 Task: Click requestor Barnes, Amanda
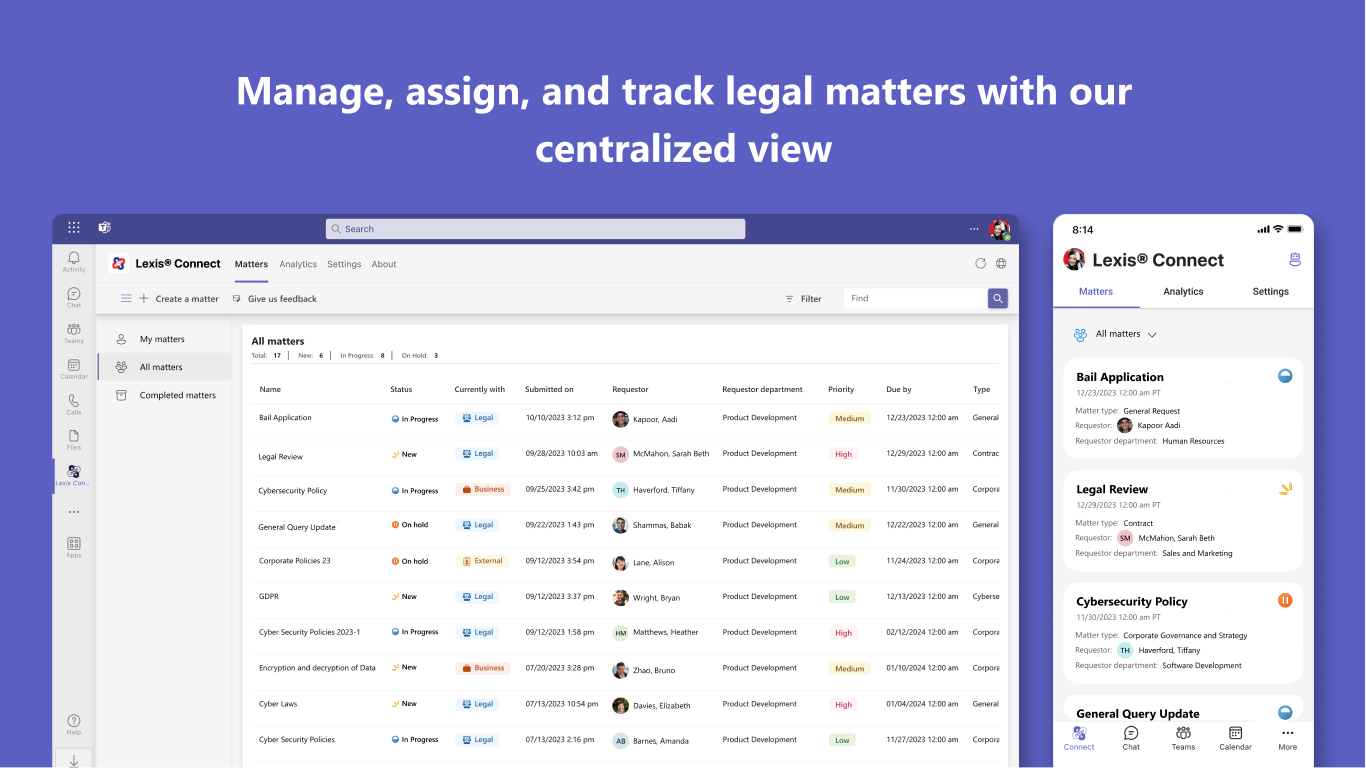pyautogui.click(x=651, y=740)
